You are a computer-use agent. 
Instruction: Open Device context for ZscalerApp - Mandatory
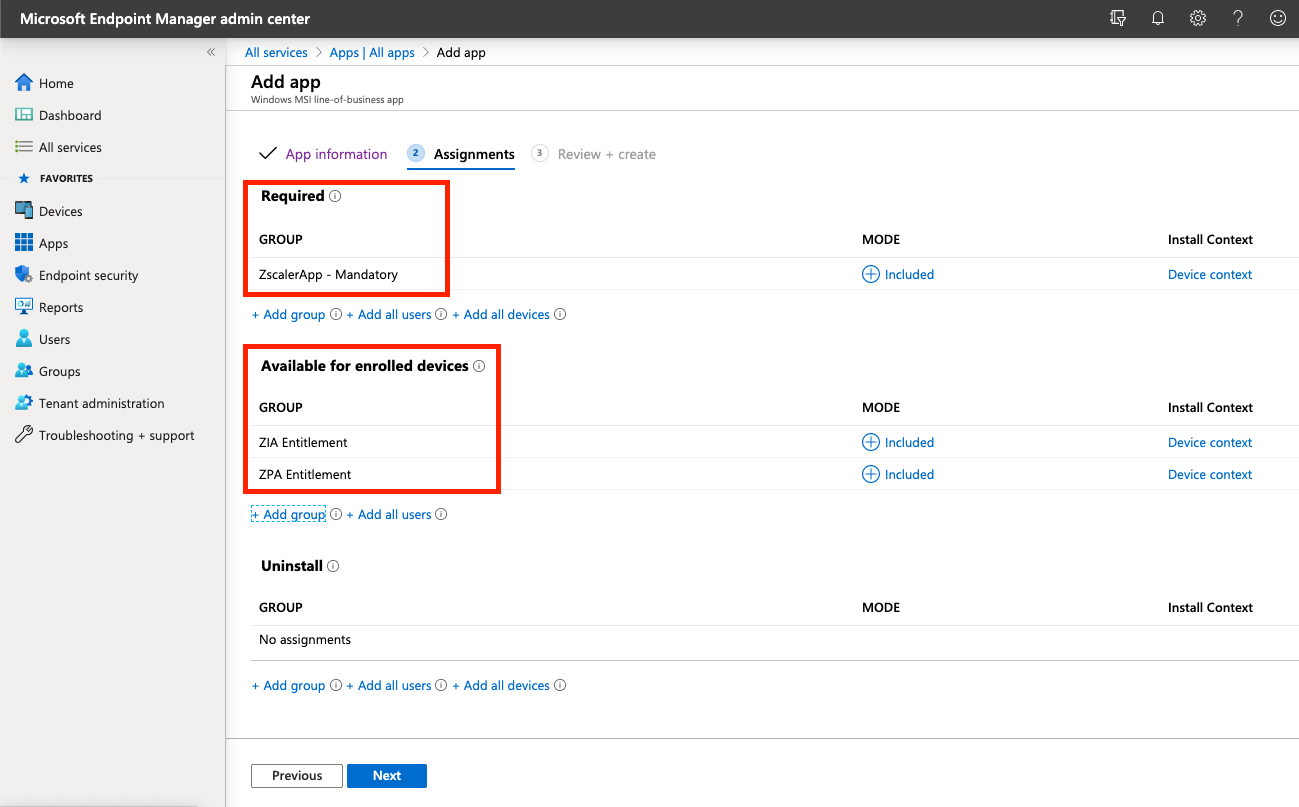1209,274
